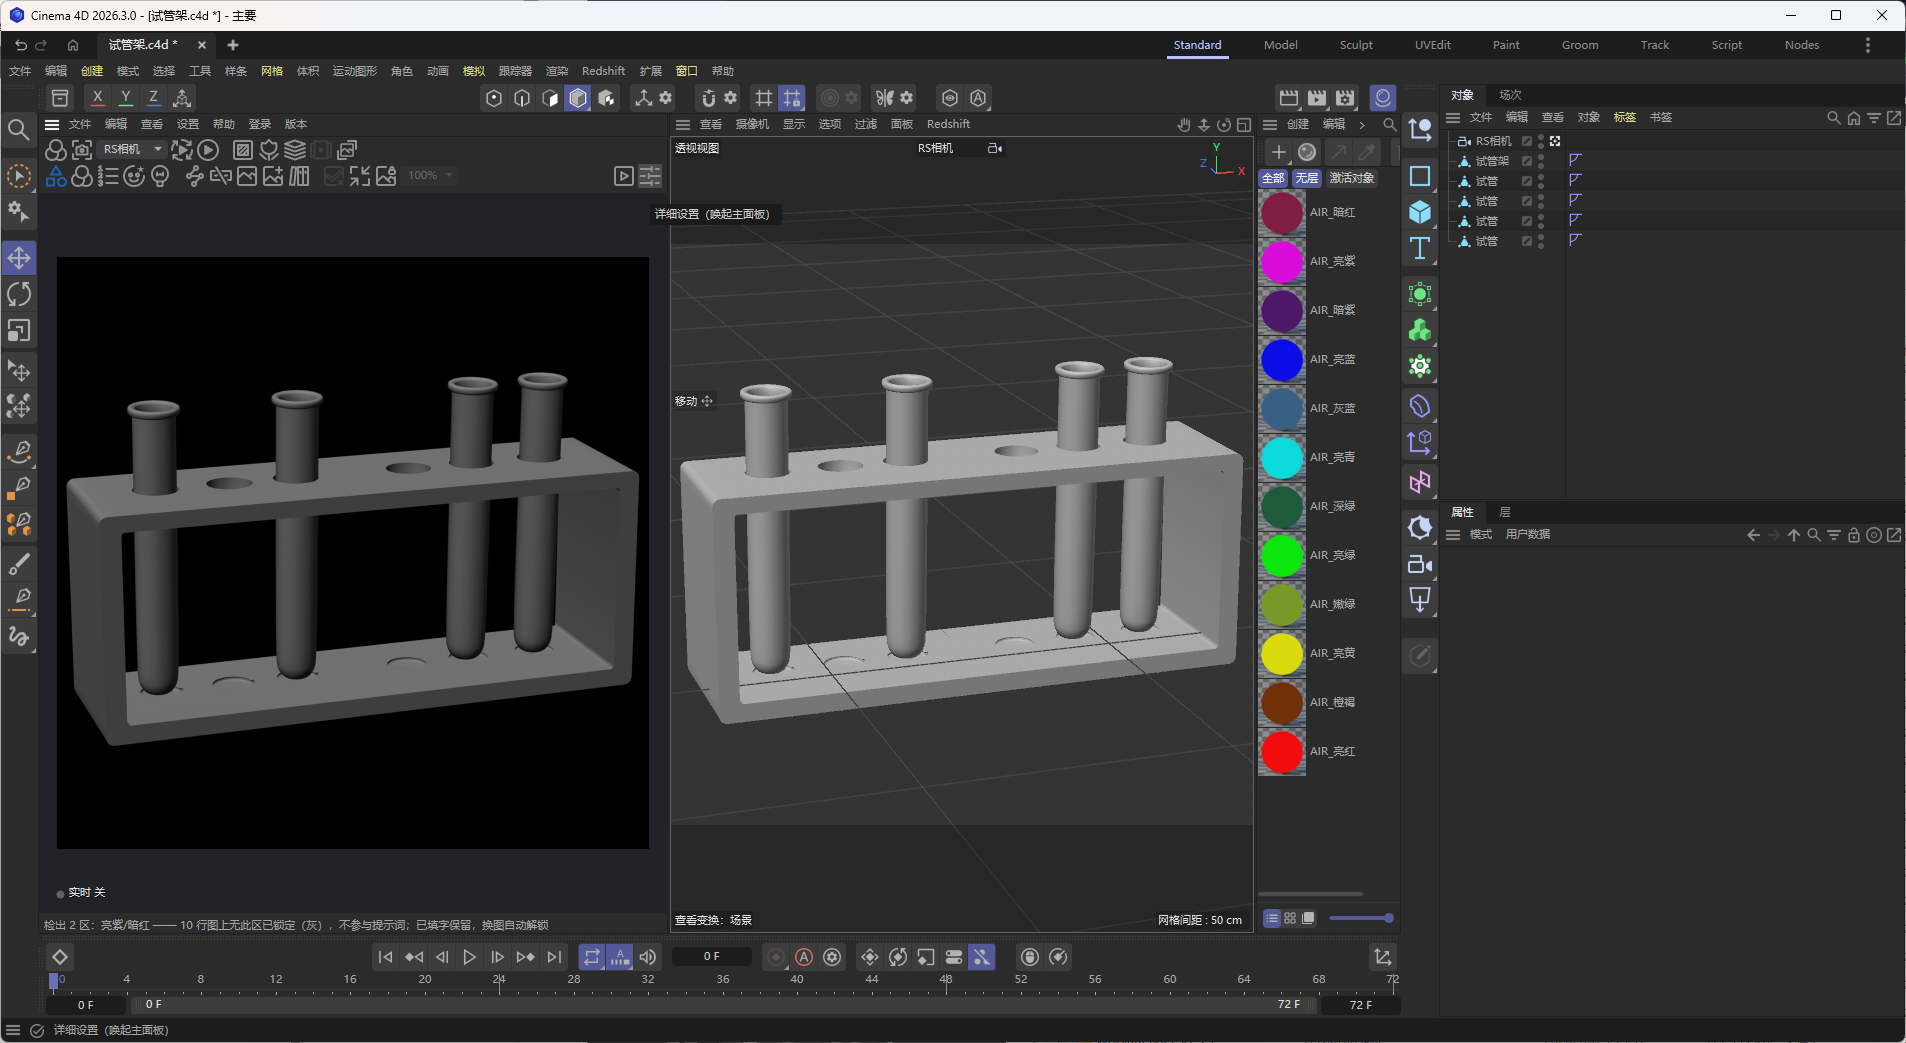Select AIR_亮蓝 material swatch
Viewport: 1906px width, 1043px height.
(1282, 360)
